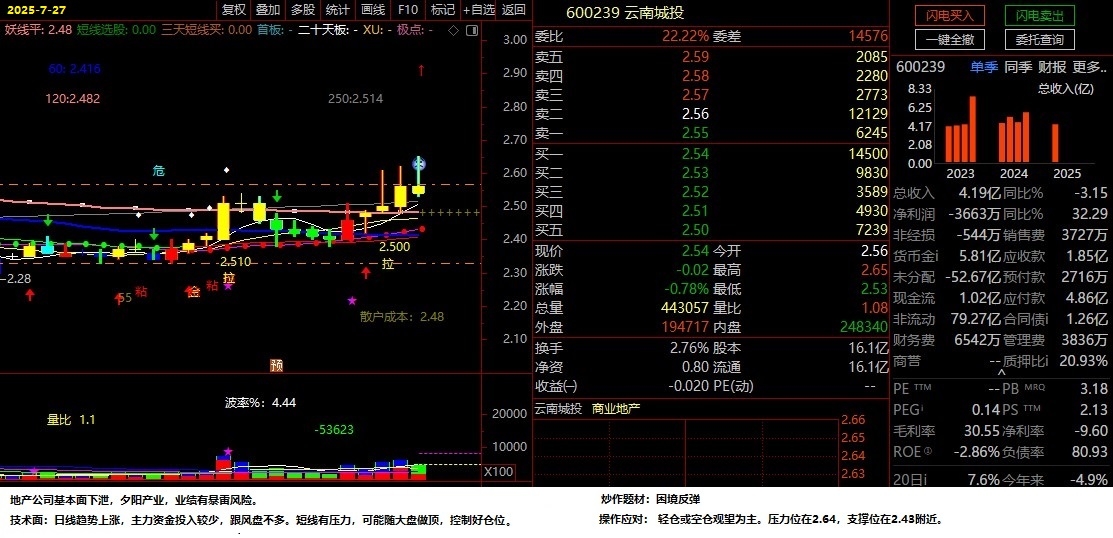The width and height of the screenshot is (1113, 538).
Task: Click the 净利润 value -3663万
Action: 975,214
